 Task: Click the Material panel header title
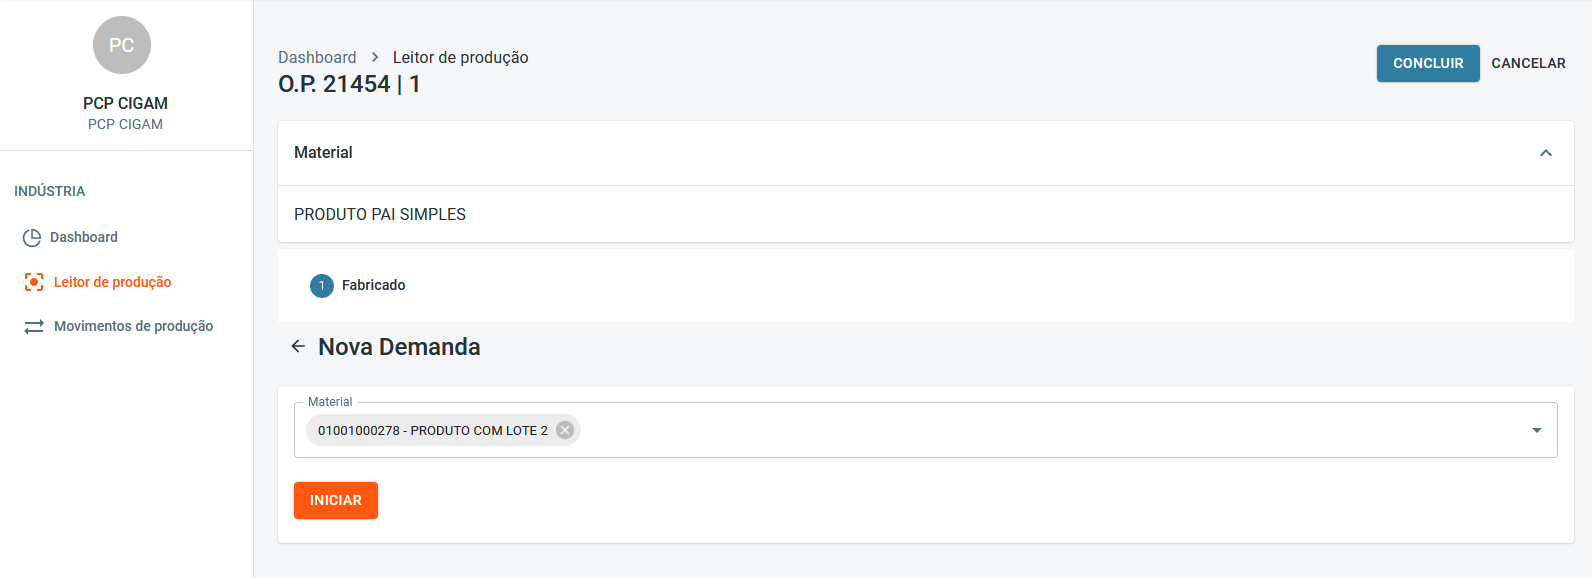click(x=323, y=153)
